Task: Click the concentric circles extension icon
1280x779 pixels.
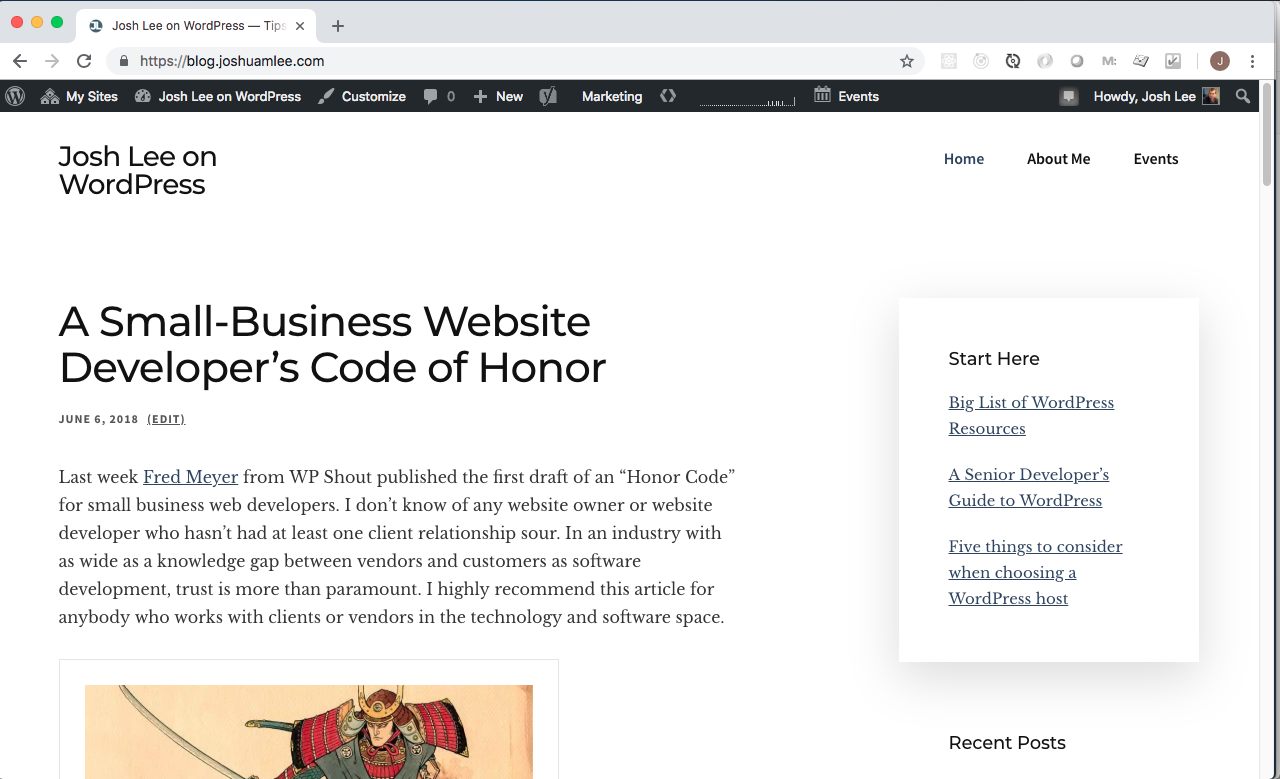Action: point(981,61)
